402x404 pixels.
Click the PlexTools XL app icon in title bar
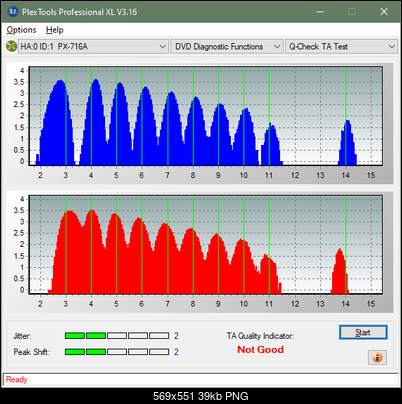coord(12,12)
